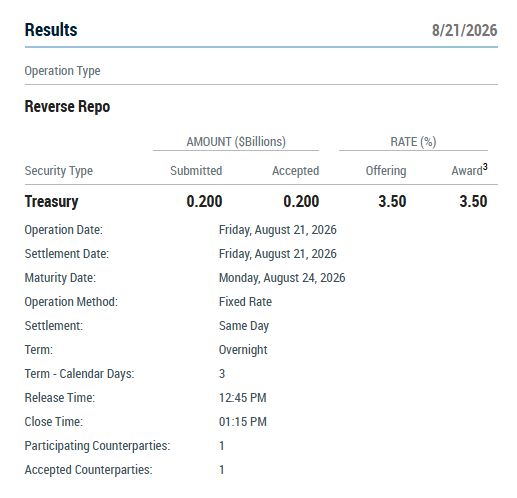Select the Overnight term value
The width and height of the screenshot is (517, 498).
pyautogui.click(x=243, y=350)
